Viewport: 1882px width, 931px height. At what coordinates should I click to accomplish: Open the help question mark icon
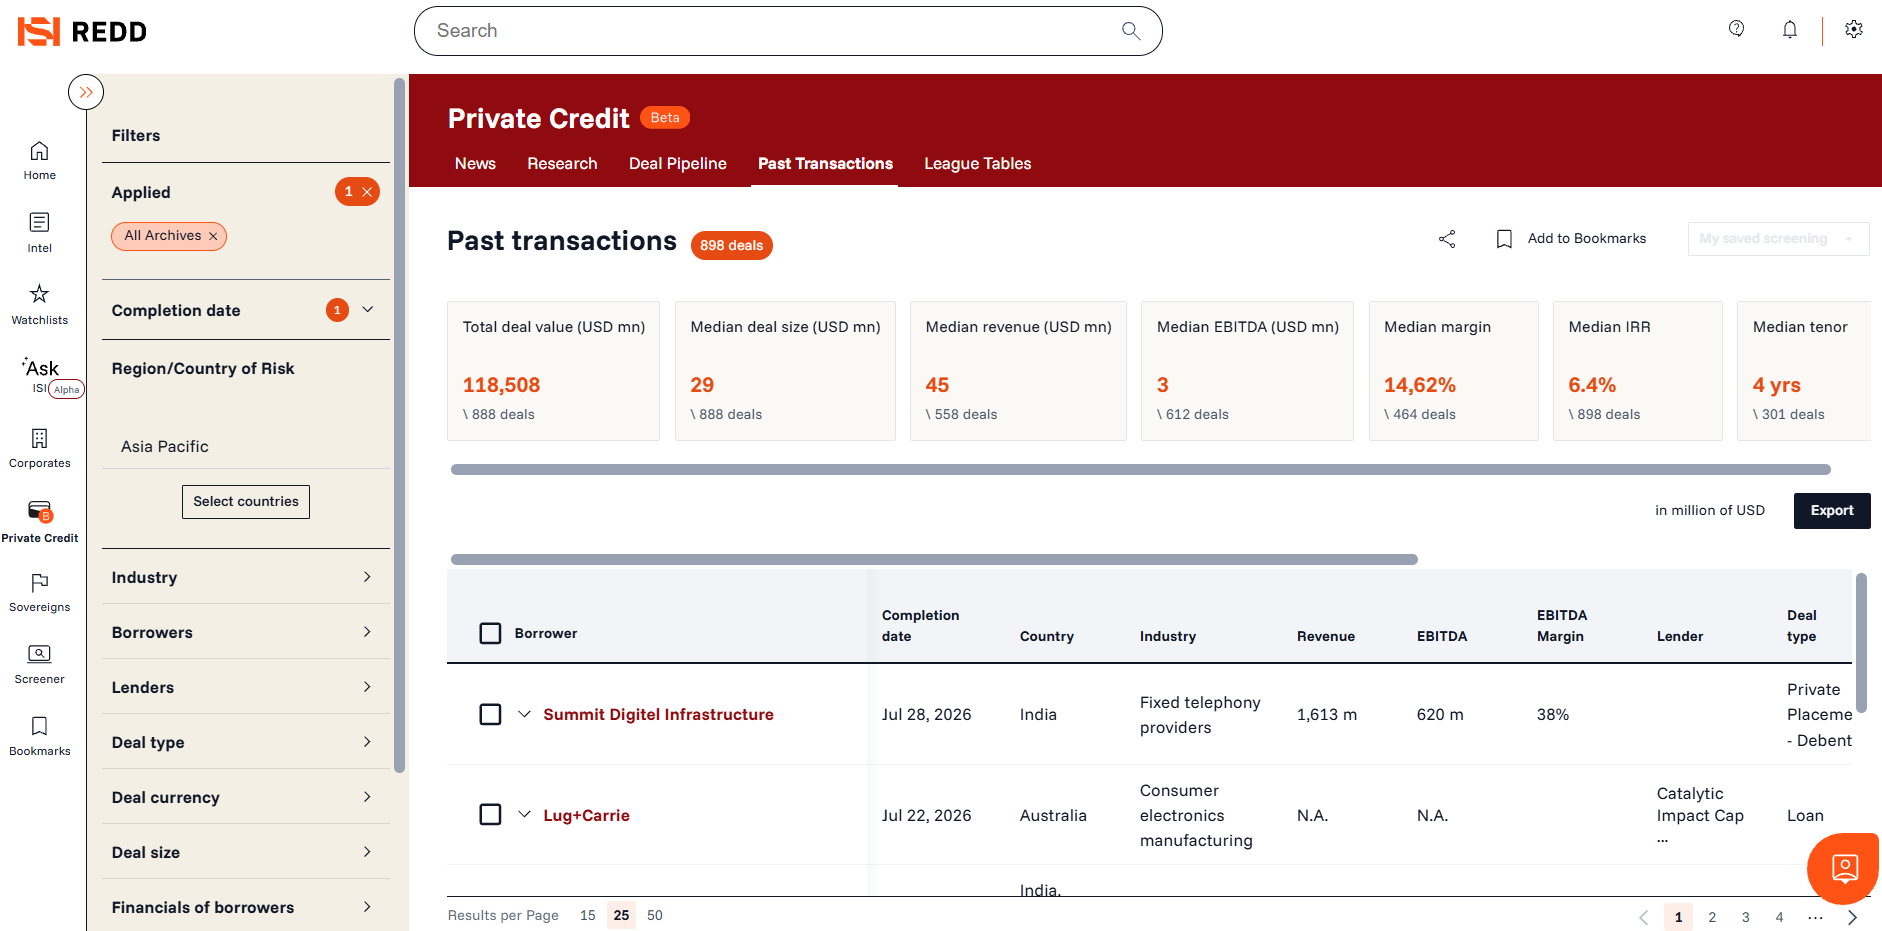pyautogui.click(x=1737, y=29)
